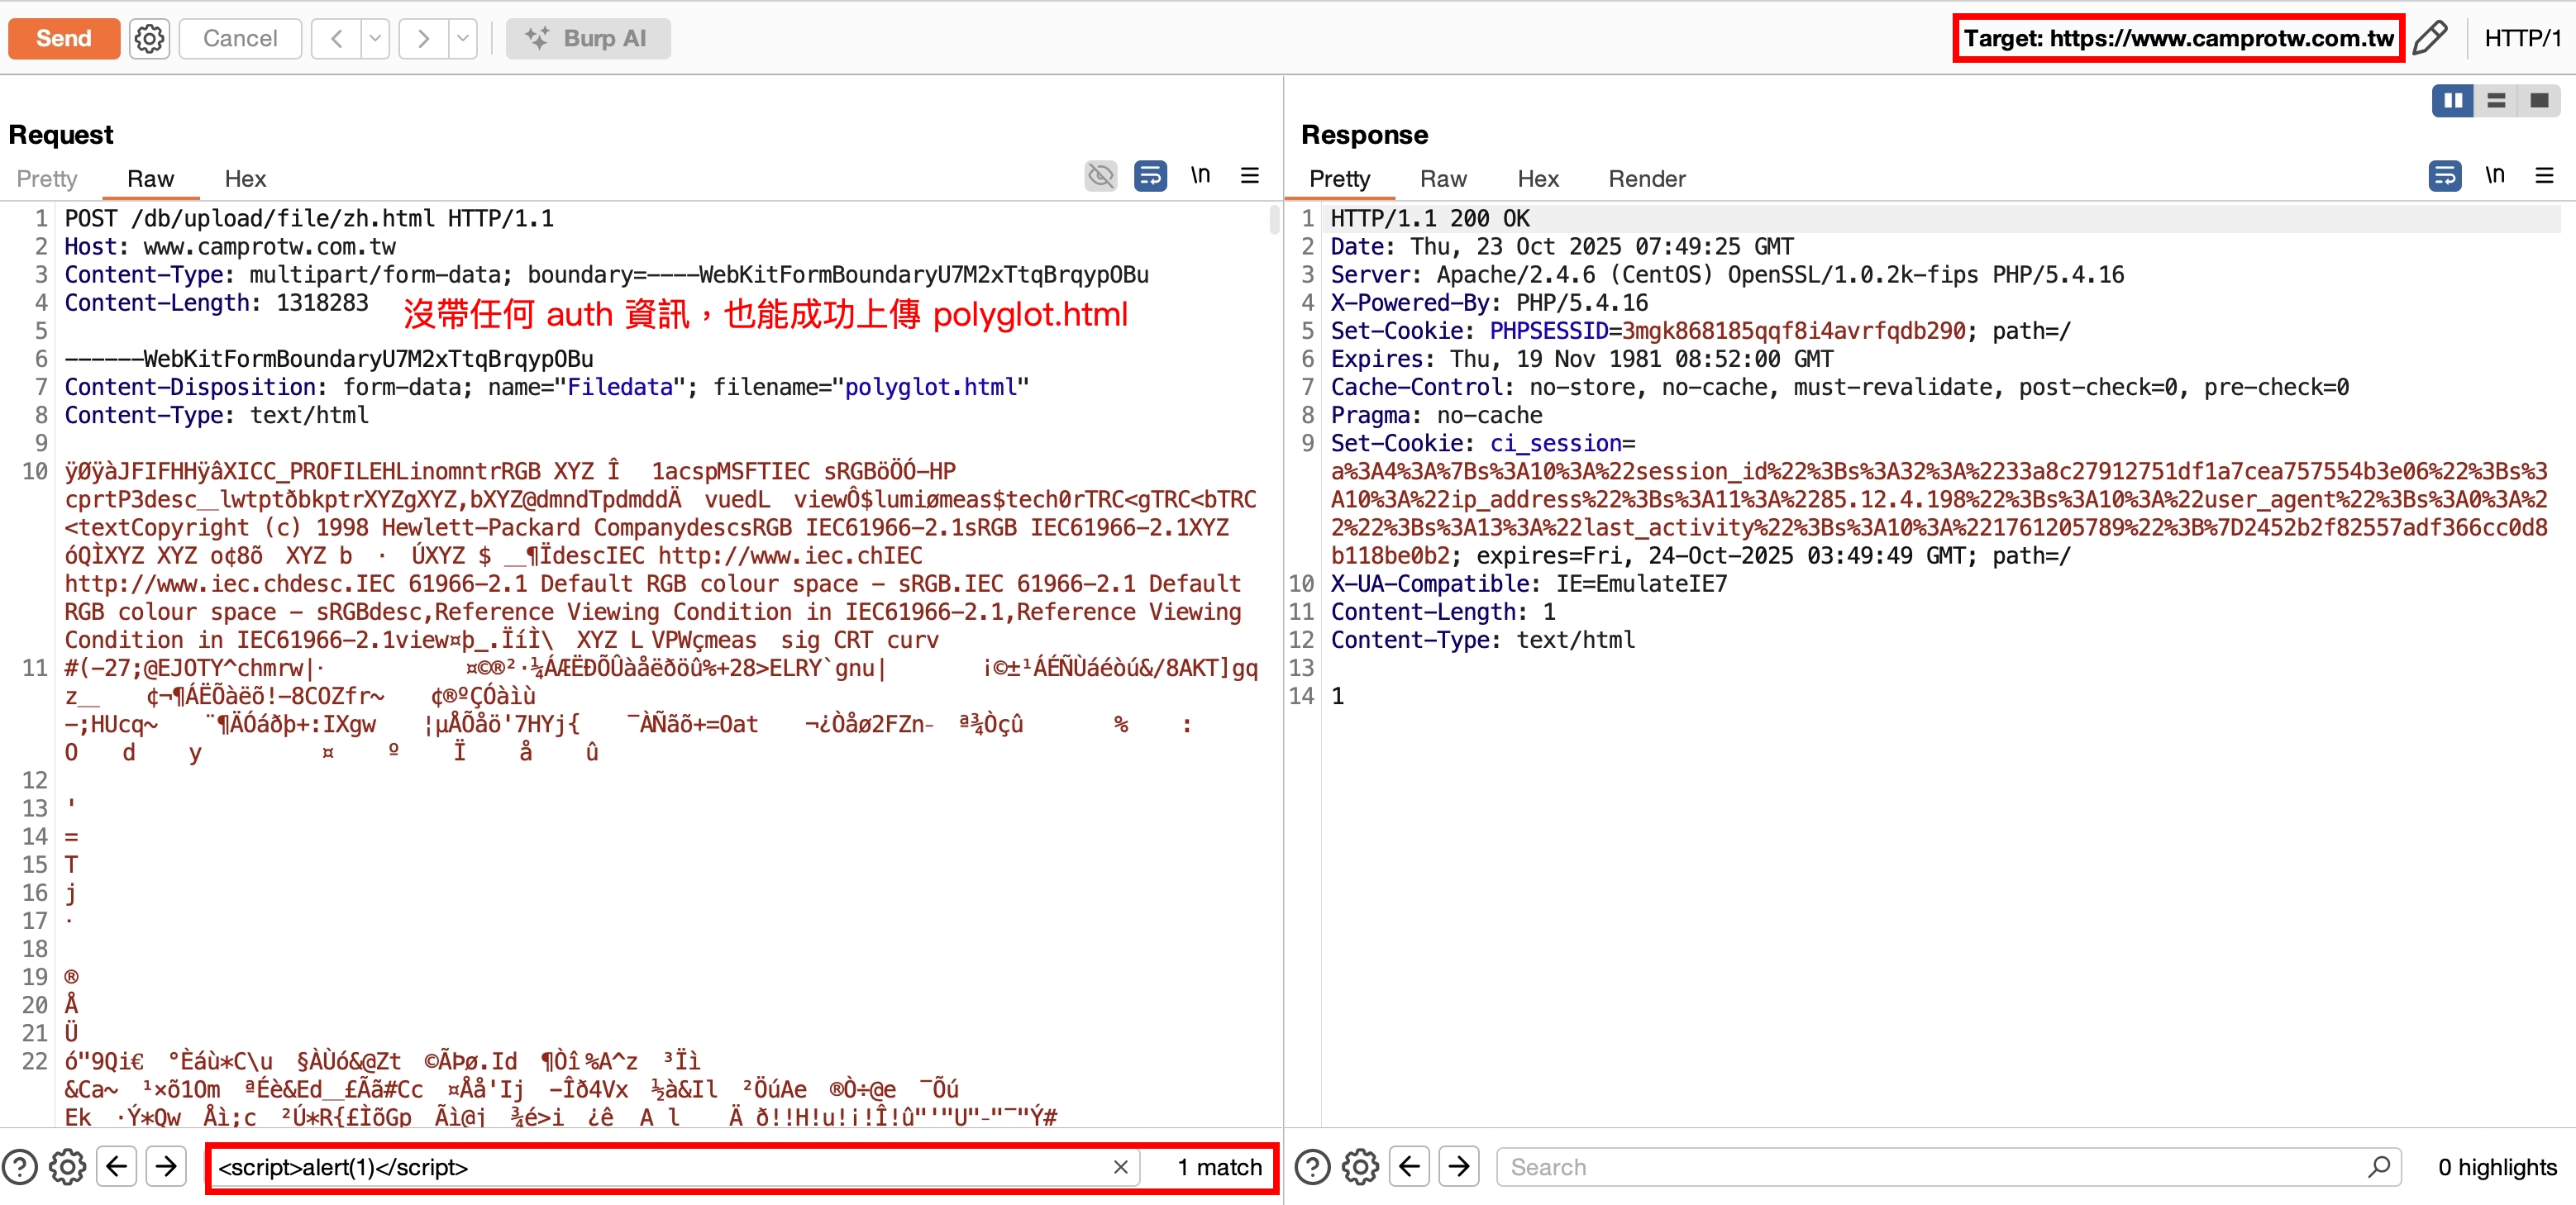
Task: Clear the request search text
Action: tap(1121, 1167)
